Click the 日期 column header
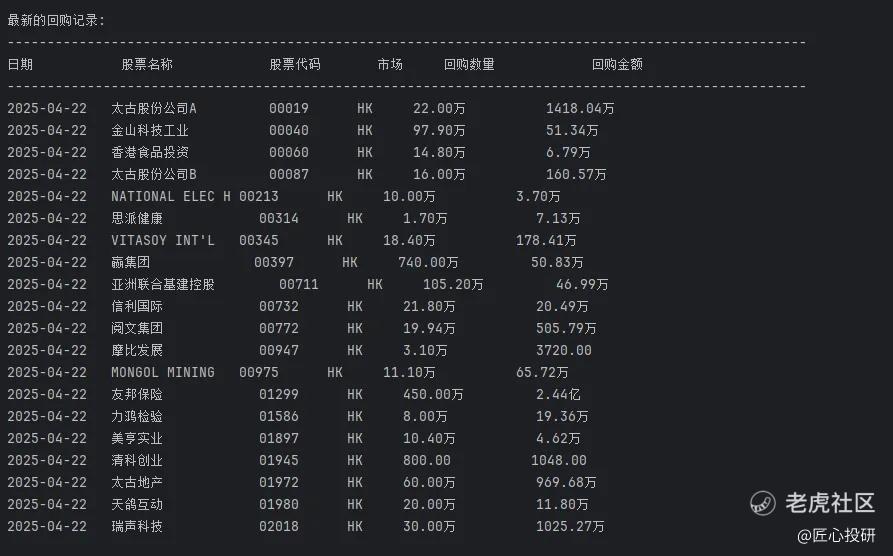This screenshot has height=556, width=893. click(x=21, y=64)
